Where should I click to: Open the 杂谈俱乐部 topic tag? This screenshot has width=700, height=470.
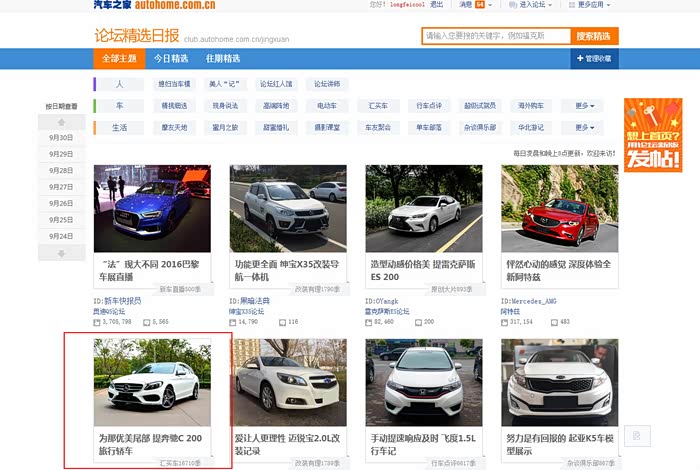(x=480, y=128)
